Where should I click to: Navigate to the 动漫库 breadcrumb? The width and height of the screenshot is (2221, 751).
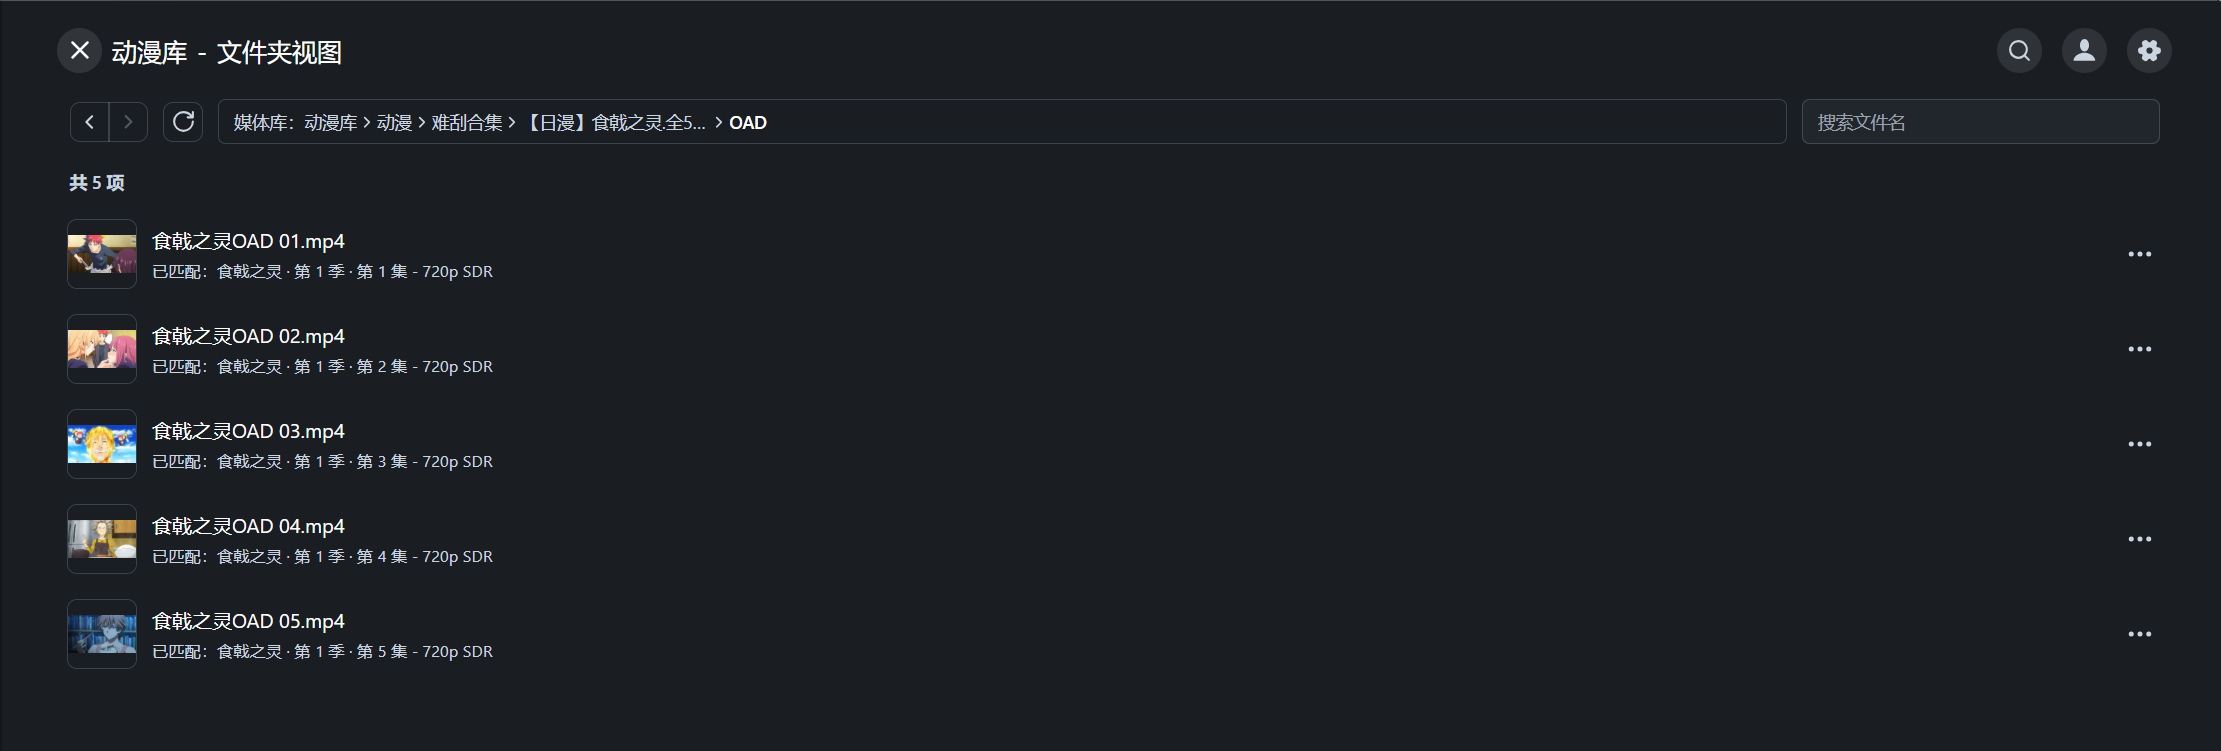coord(330,123)
